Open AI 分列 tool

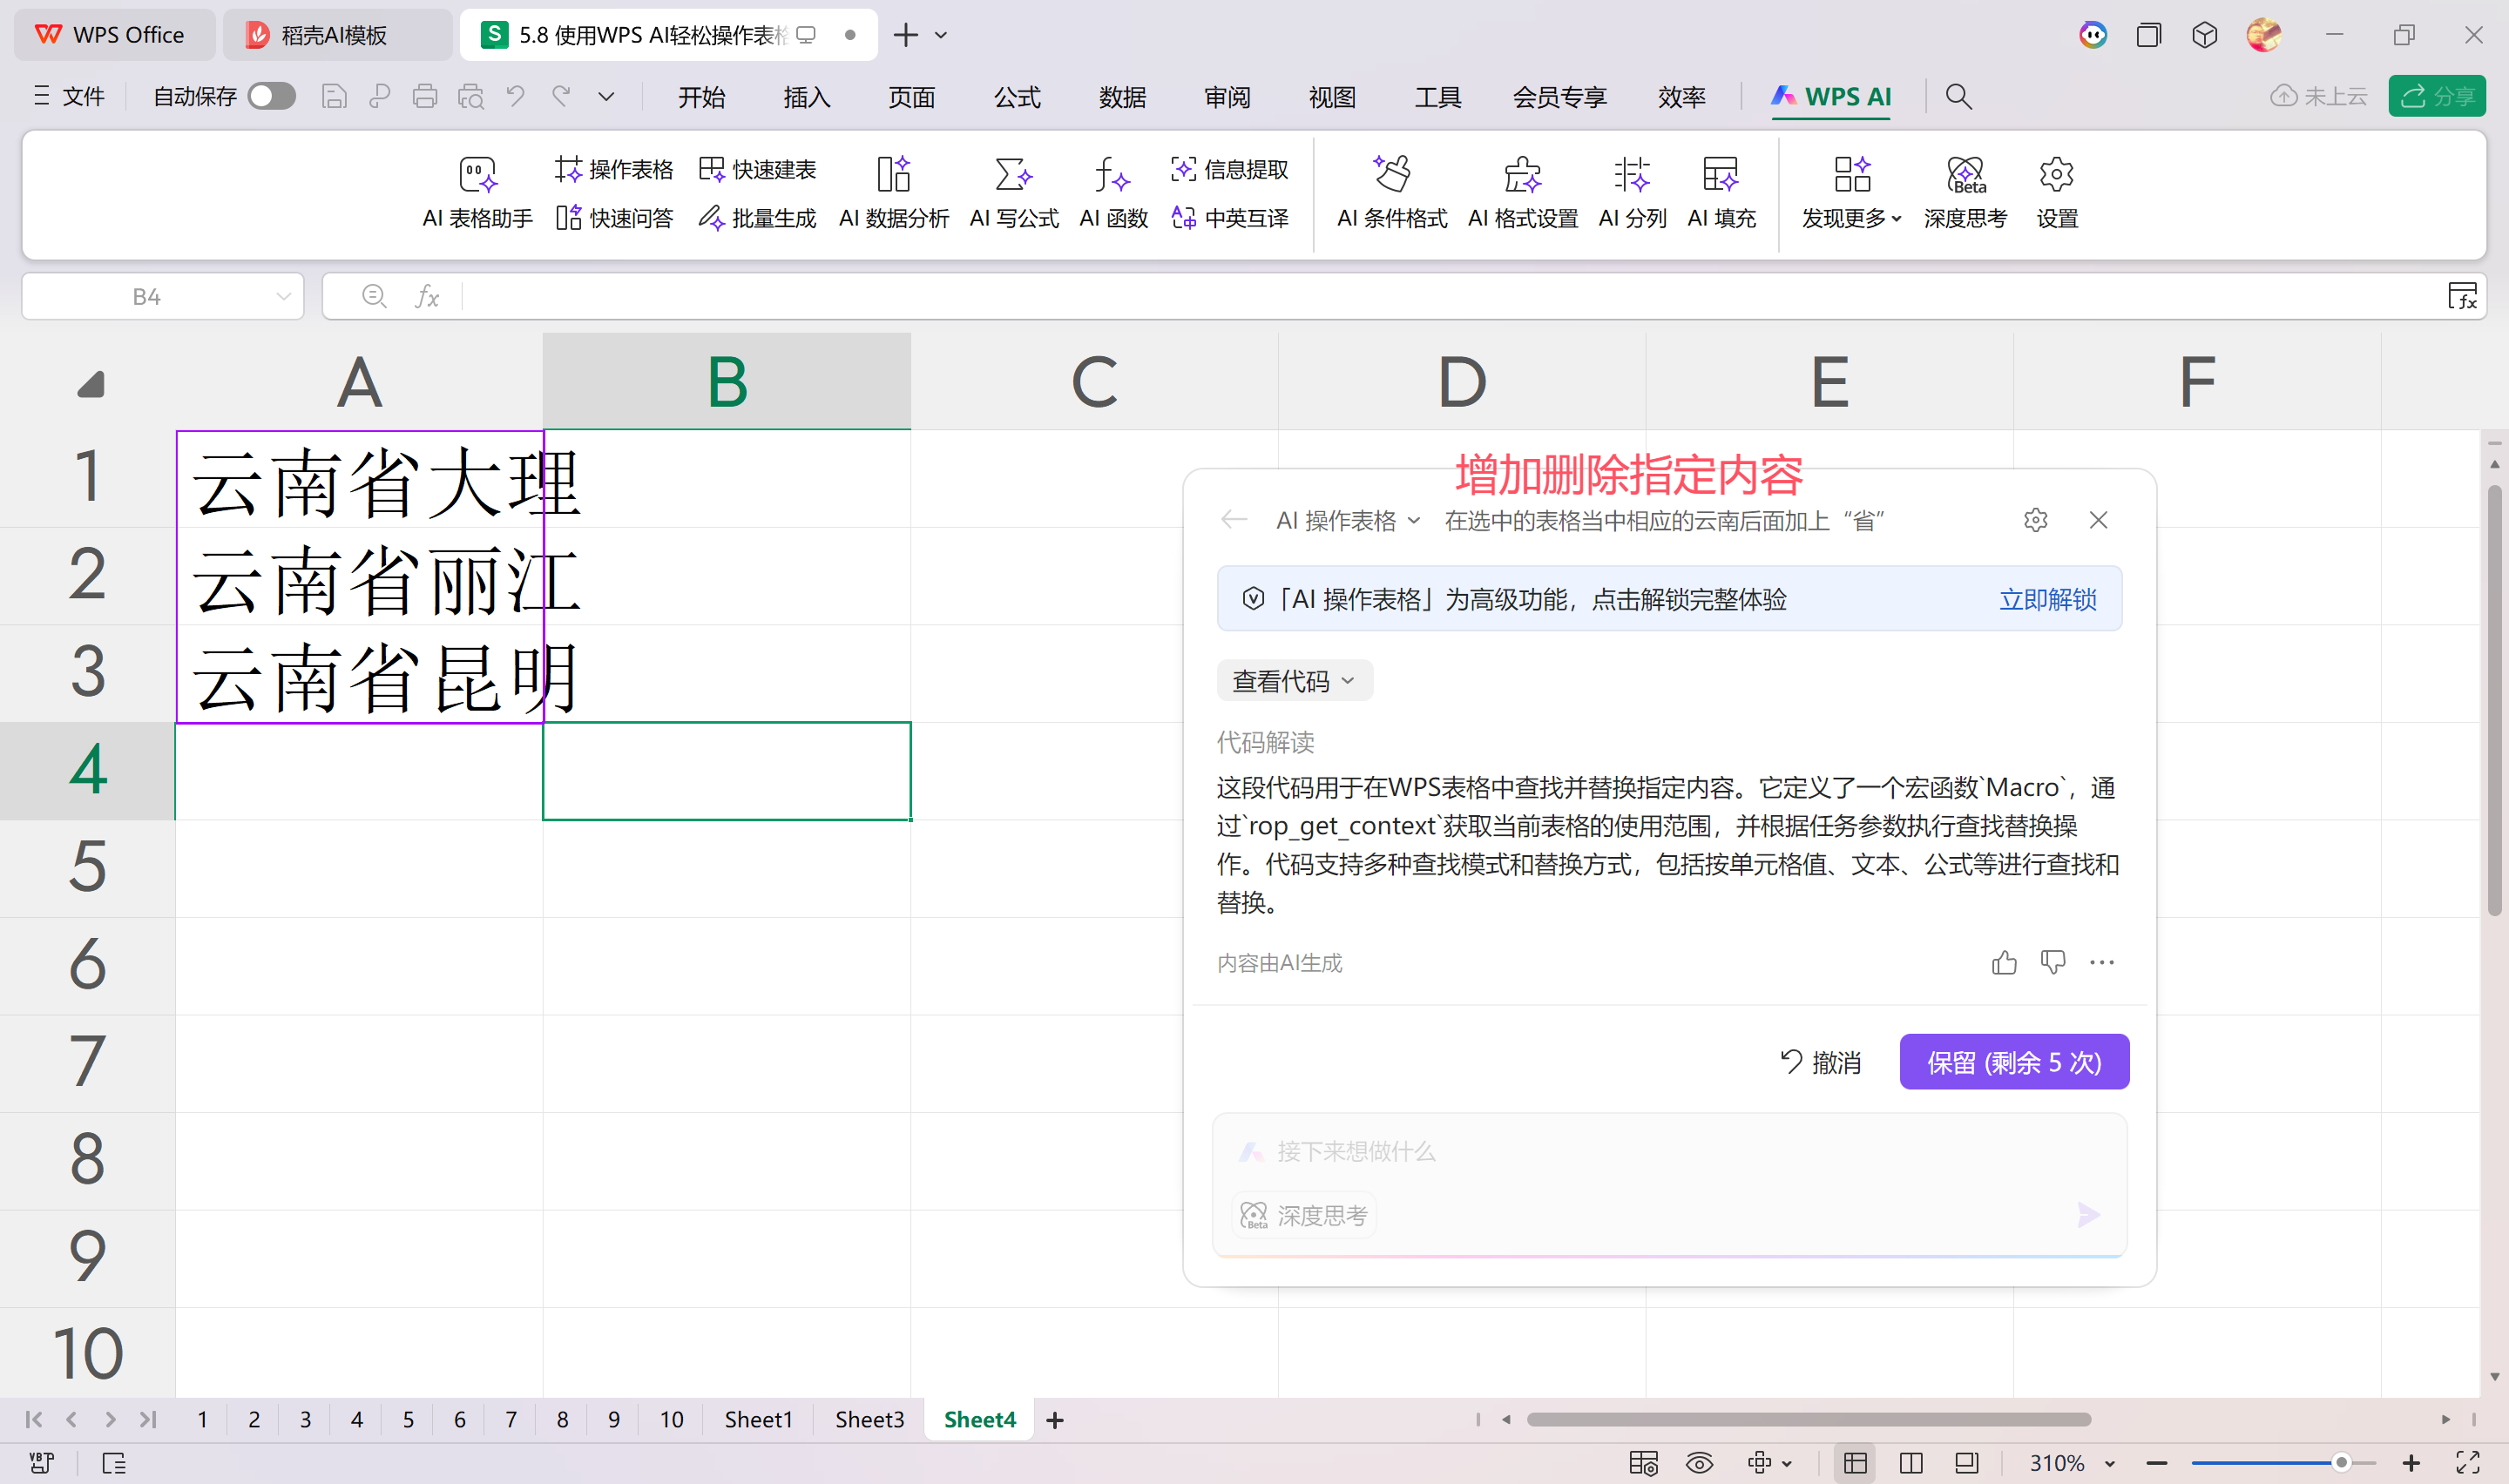click(x=1632, y=193)
